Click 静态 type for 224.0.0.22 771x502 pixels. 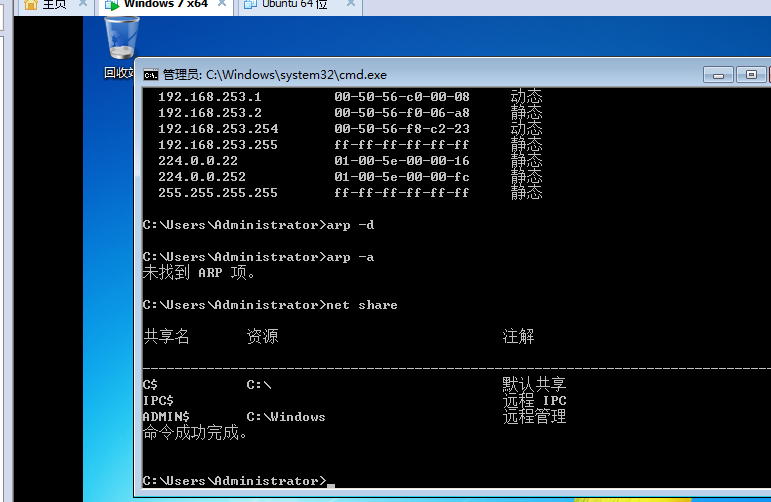(526, 160)
